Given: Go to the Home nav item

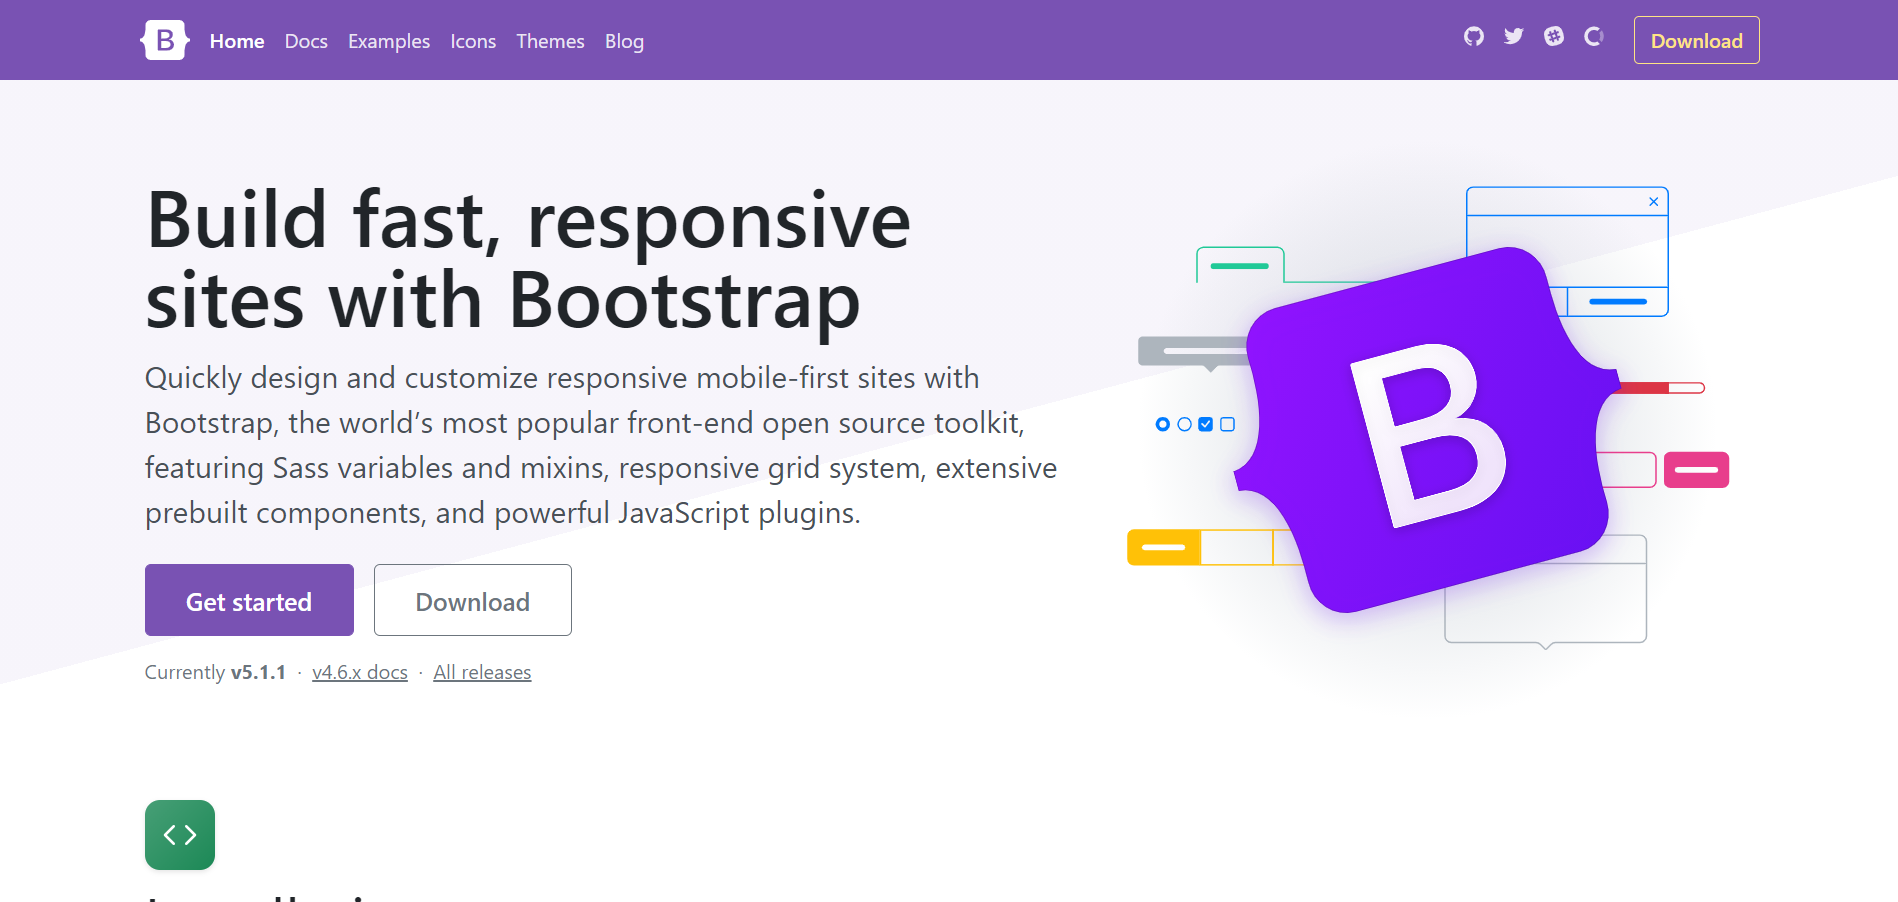Looking at the screenshot, I should (237, 41).
